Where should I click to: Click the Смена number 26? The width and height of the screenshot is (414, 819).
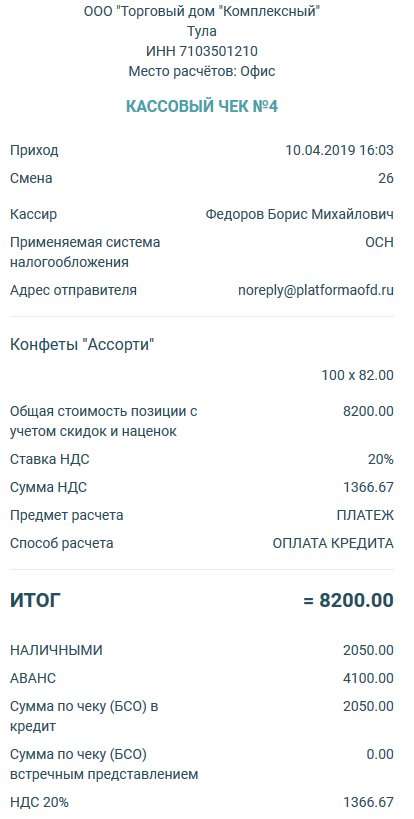(386, 179)
